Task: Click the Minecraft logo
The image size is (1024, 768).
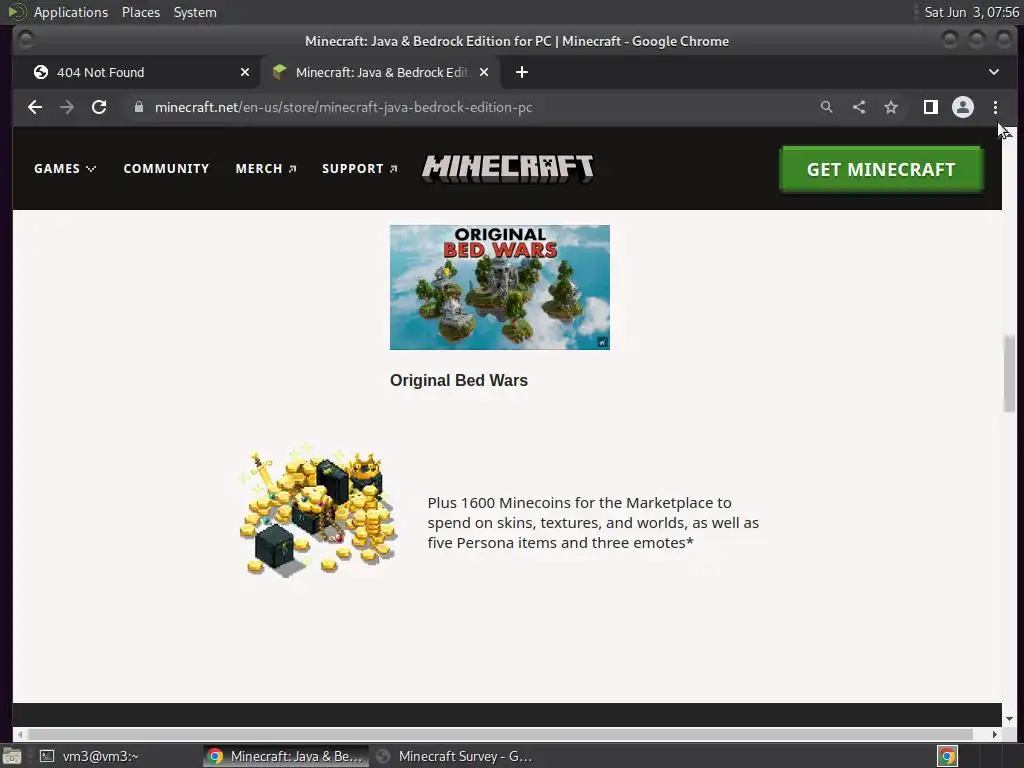Action: click(508, 168)
